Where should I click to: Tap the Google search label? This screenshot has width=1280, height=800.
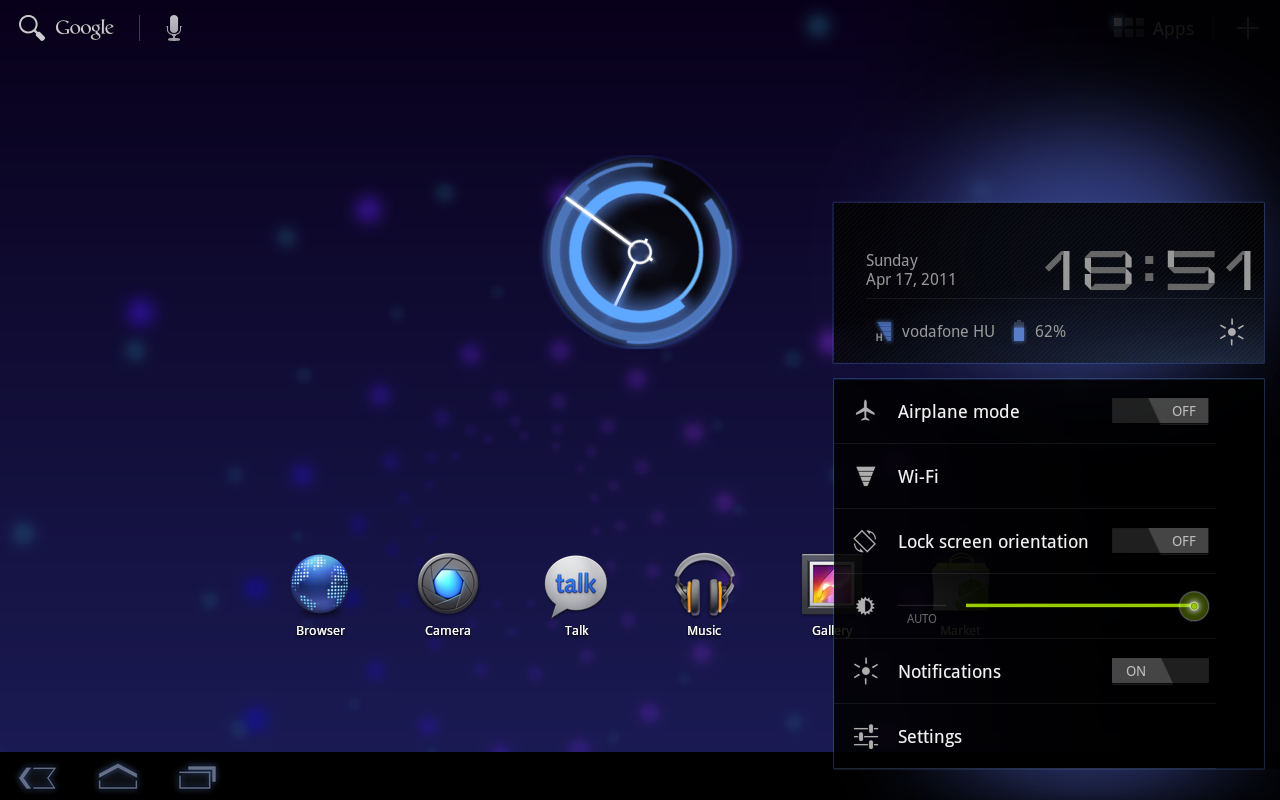coord(84,29)
